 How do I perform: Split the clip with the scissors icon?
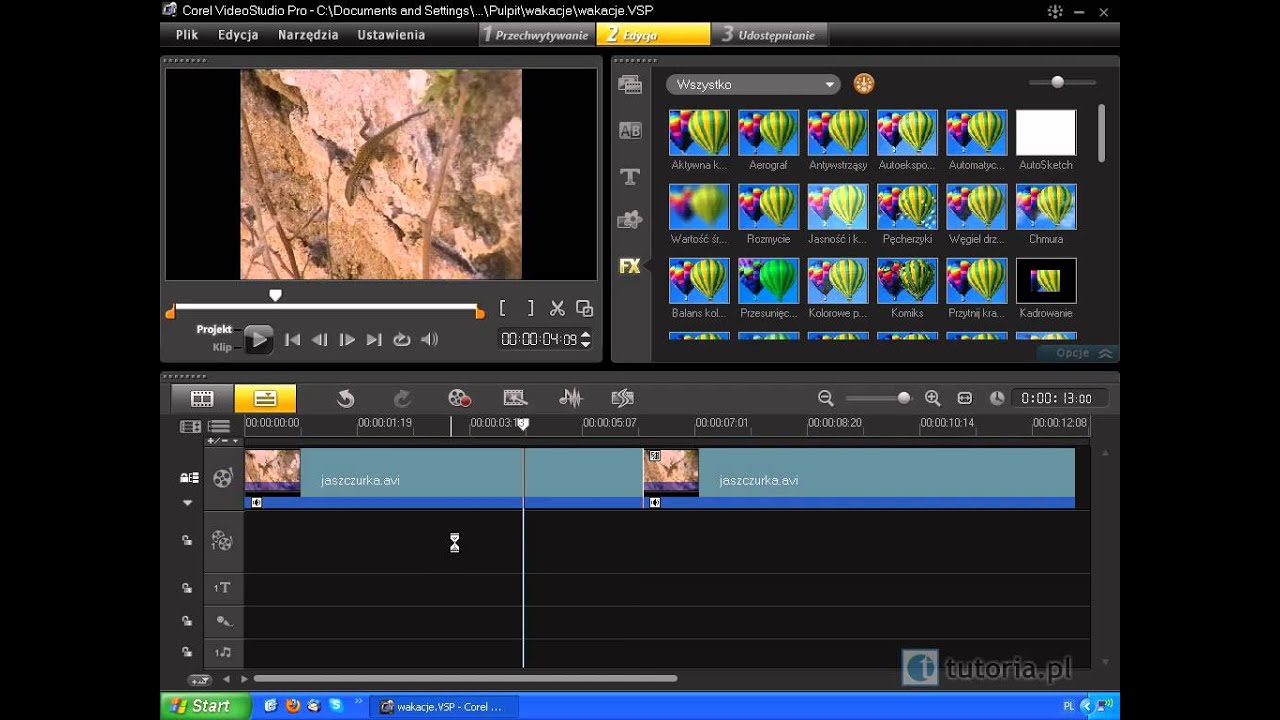click(557, 309)
